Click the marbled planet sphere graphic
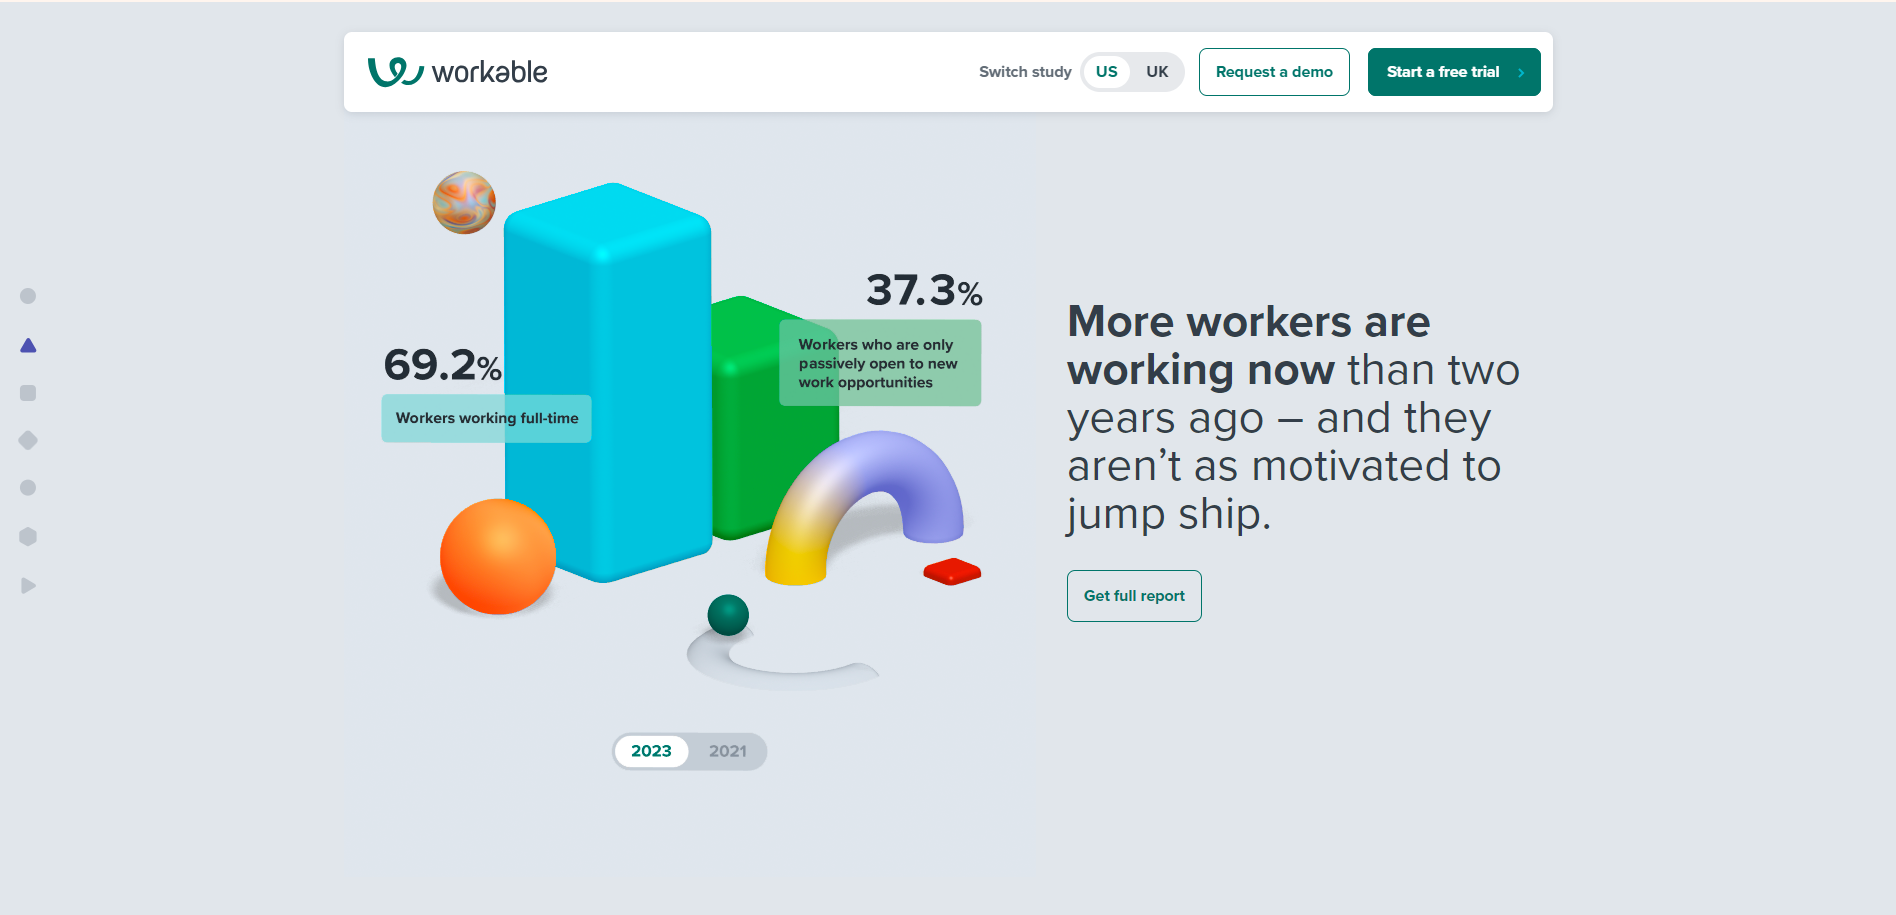Viewport: 1896px width, 915px height. (x=462, y=202)
